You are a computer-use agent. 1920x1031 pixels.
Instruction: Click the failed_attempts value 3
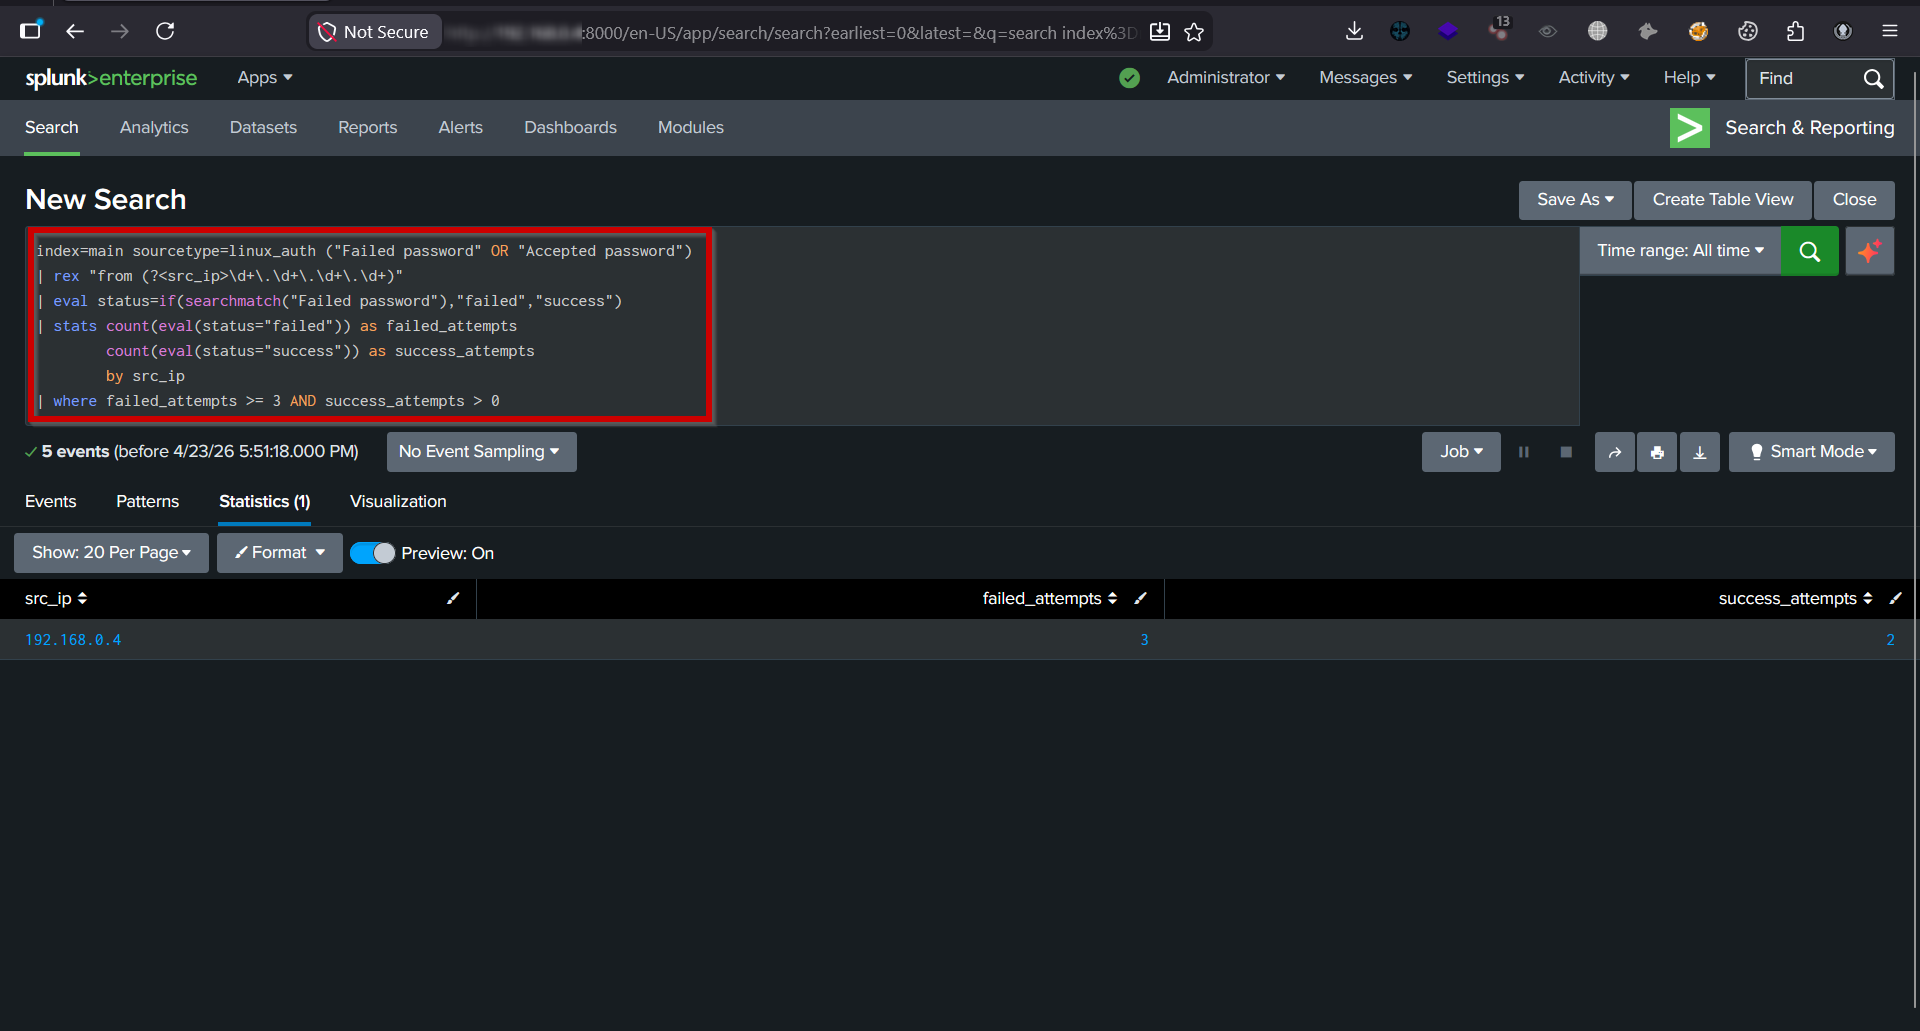(x=1144, y=640)
